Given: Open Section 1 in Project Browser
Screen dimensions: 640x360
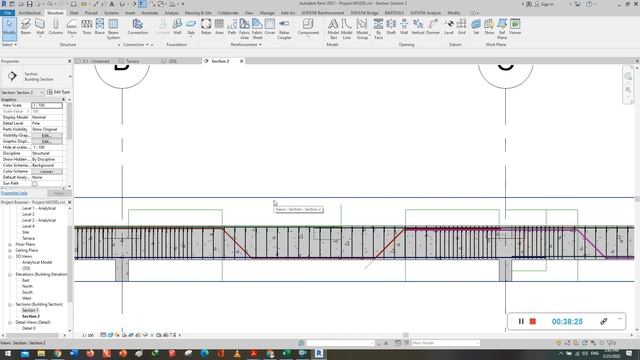Looking at the screenshot, I should (x=30, y=311).
